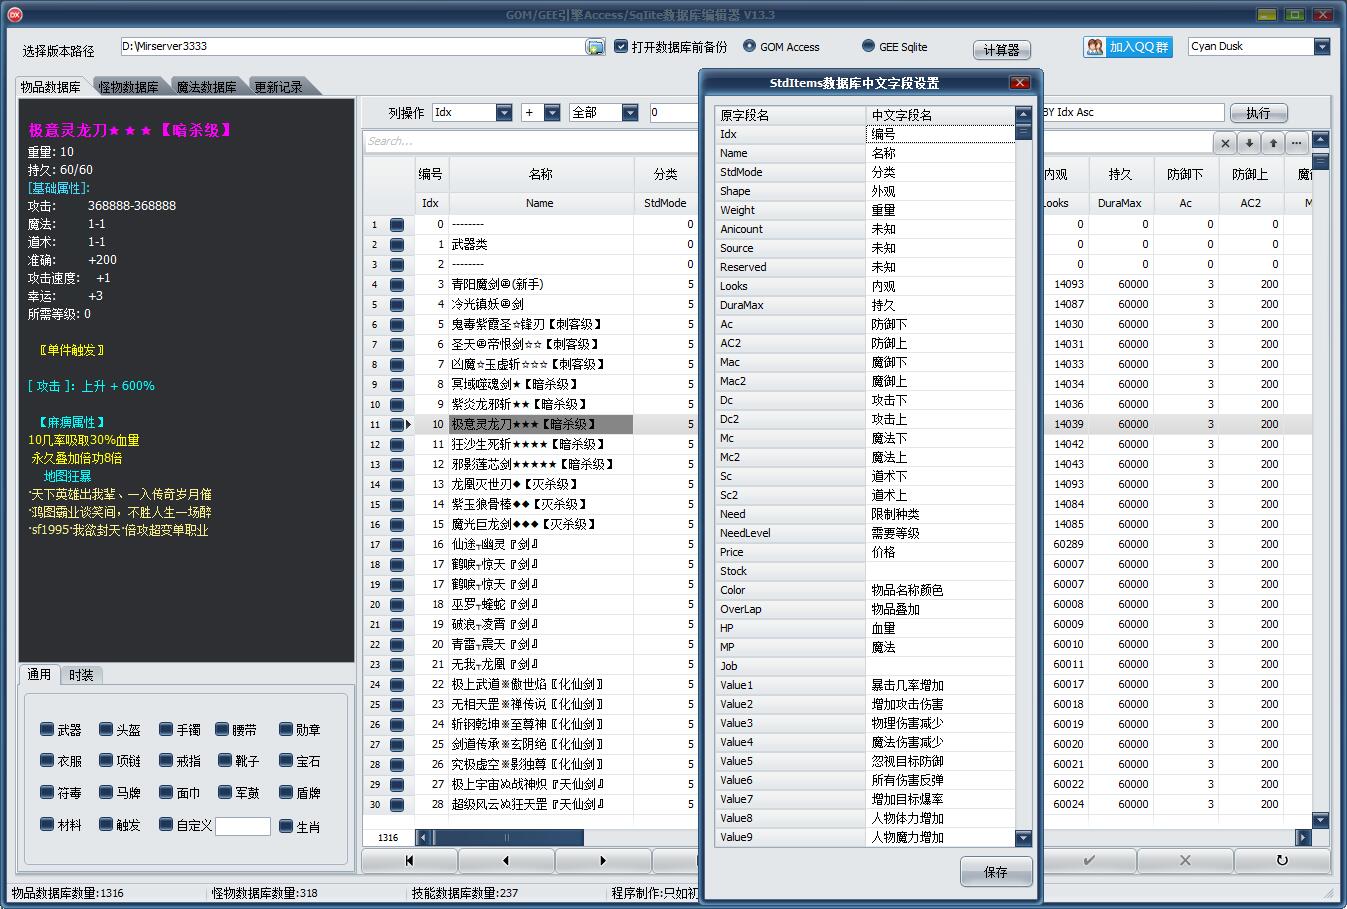The image size is (1347, 909).
Task: Toggle the 自定义 filter checkbox
Action: 166,825
